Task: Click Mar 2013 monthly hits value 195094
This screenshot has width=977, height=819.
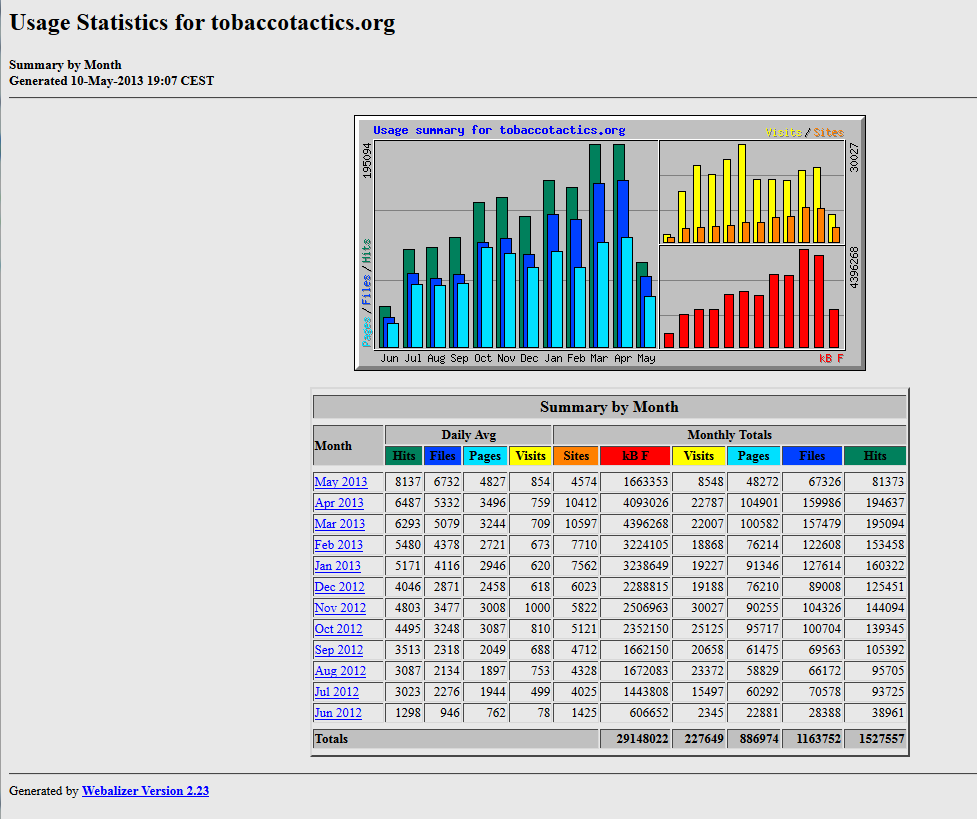Action: (885, 524)
